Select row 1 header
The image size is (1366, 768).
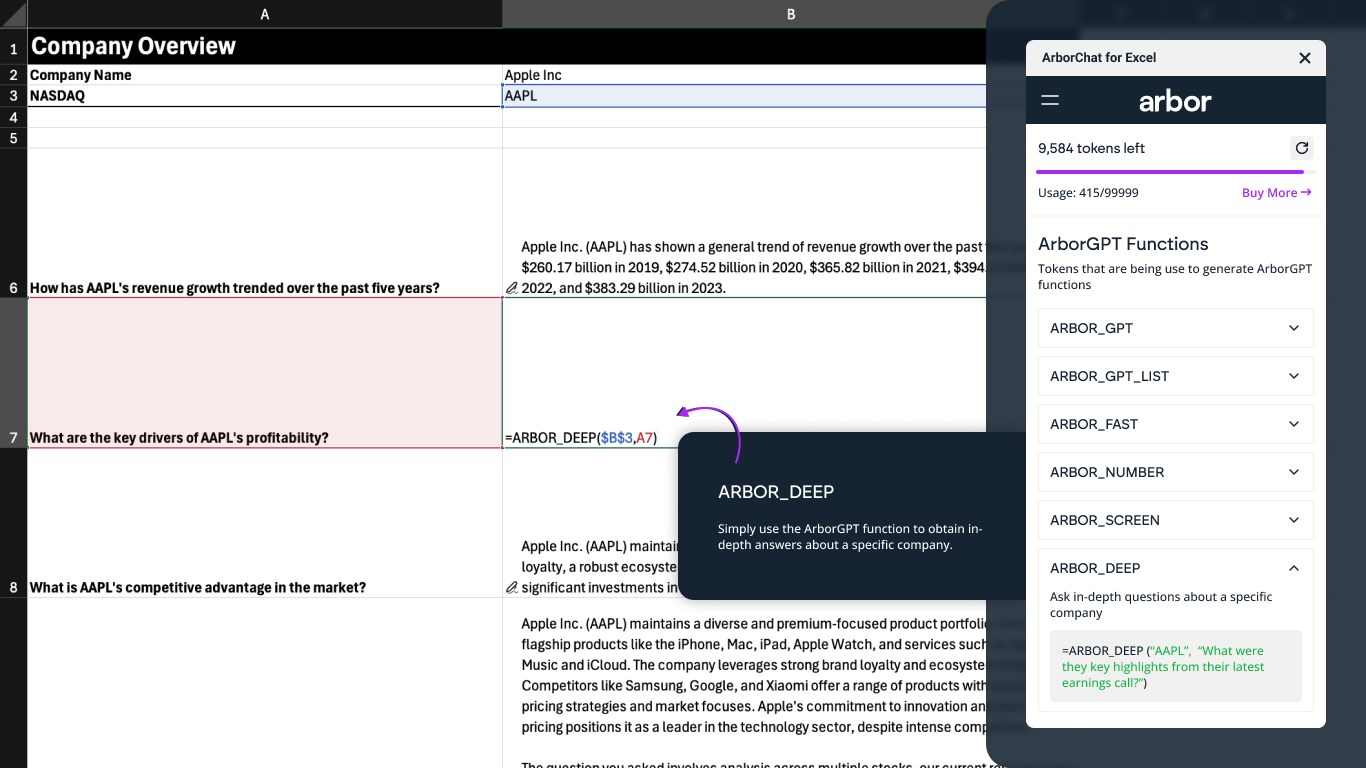14,47
